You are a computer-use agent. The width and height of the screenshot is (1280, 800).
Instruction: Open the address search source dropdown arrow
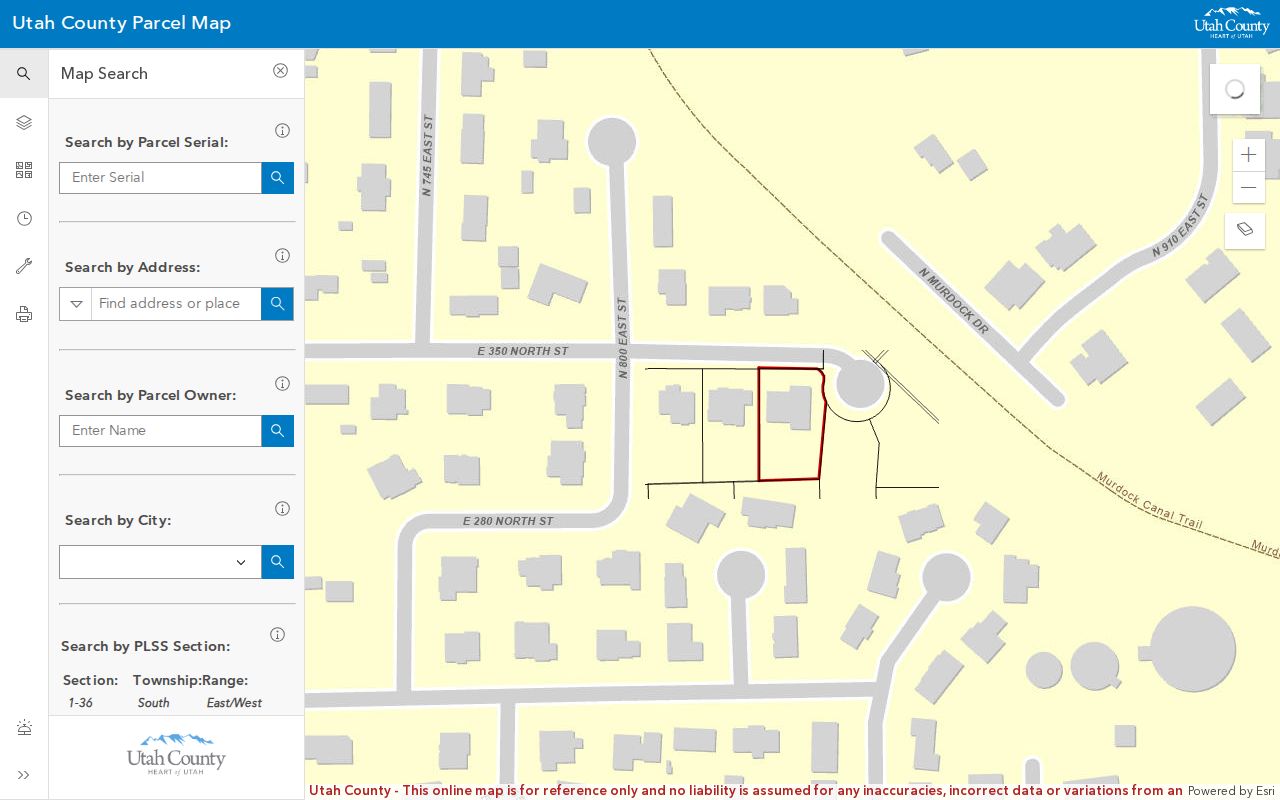pos(76,304)
